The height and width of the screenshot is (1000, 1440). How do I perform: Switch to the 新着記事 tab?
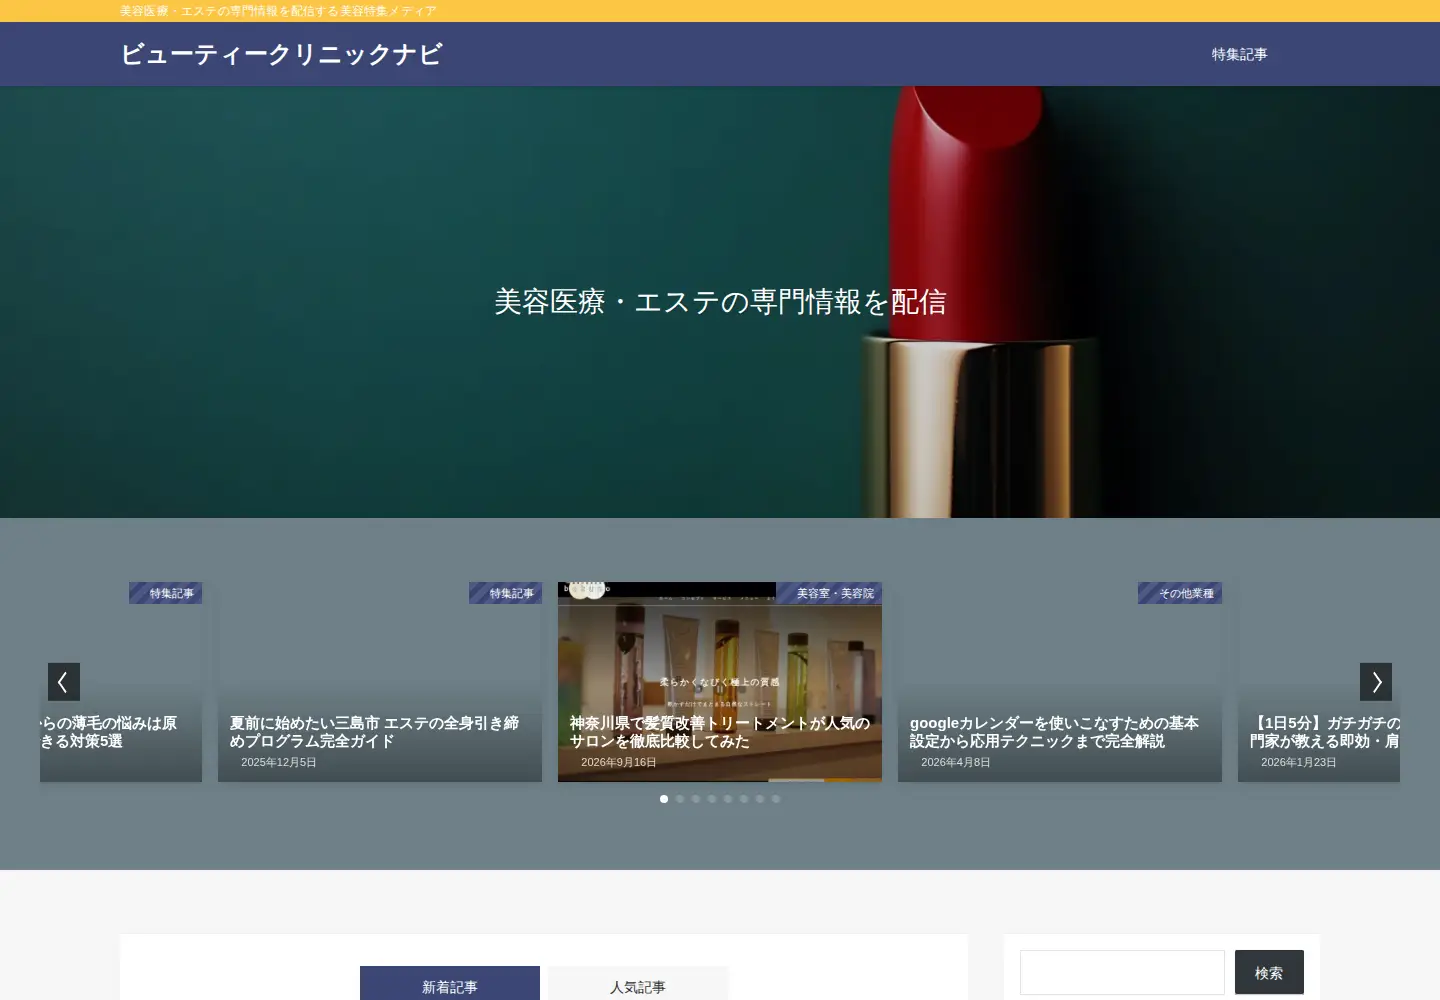[450, 986]
